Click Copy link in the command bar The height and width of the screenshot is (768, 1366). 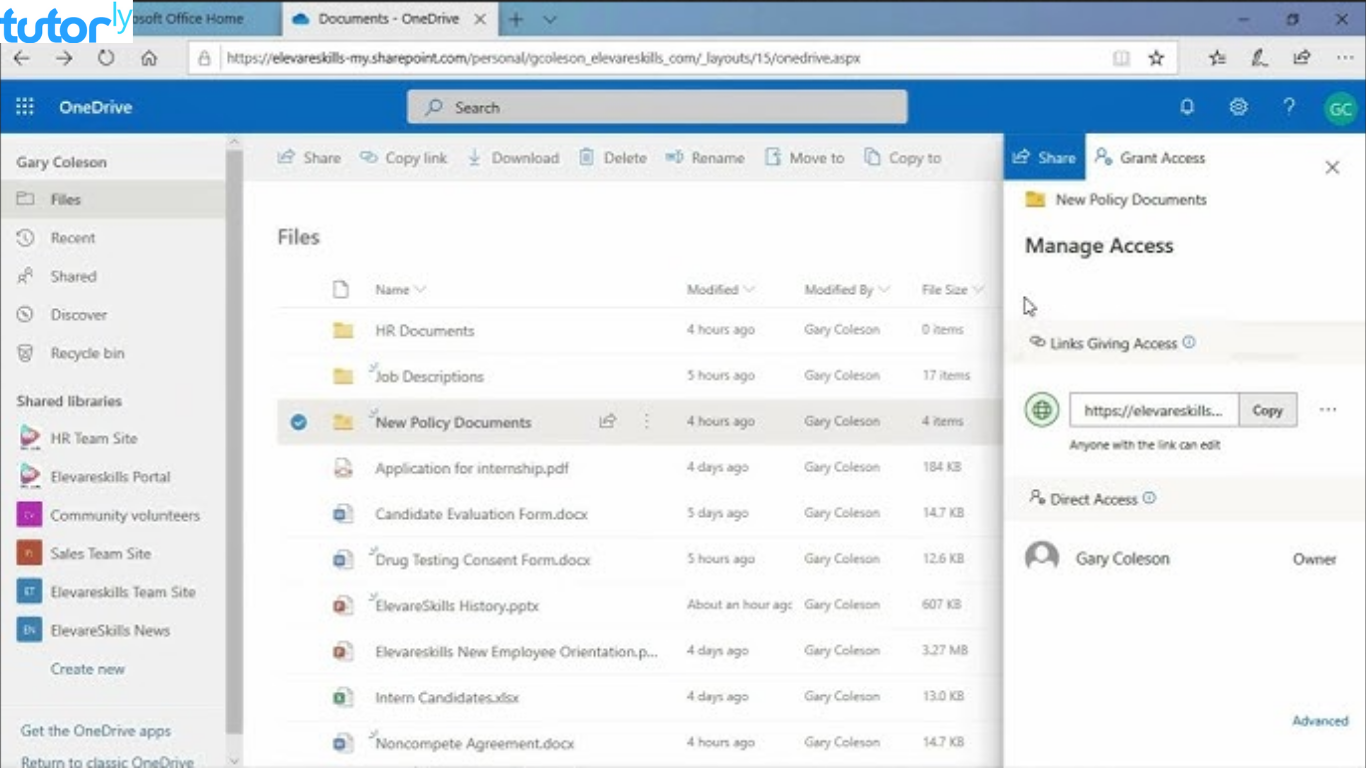[404, 158]
